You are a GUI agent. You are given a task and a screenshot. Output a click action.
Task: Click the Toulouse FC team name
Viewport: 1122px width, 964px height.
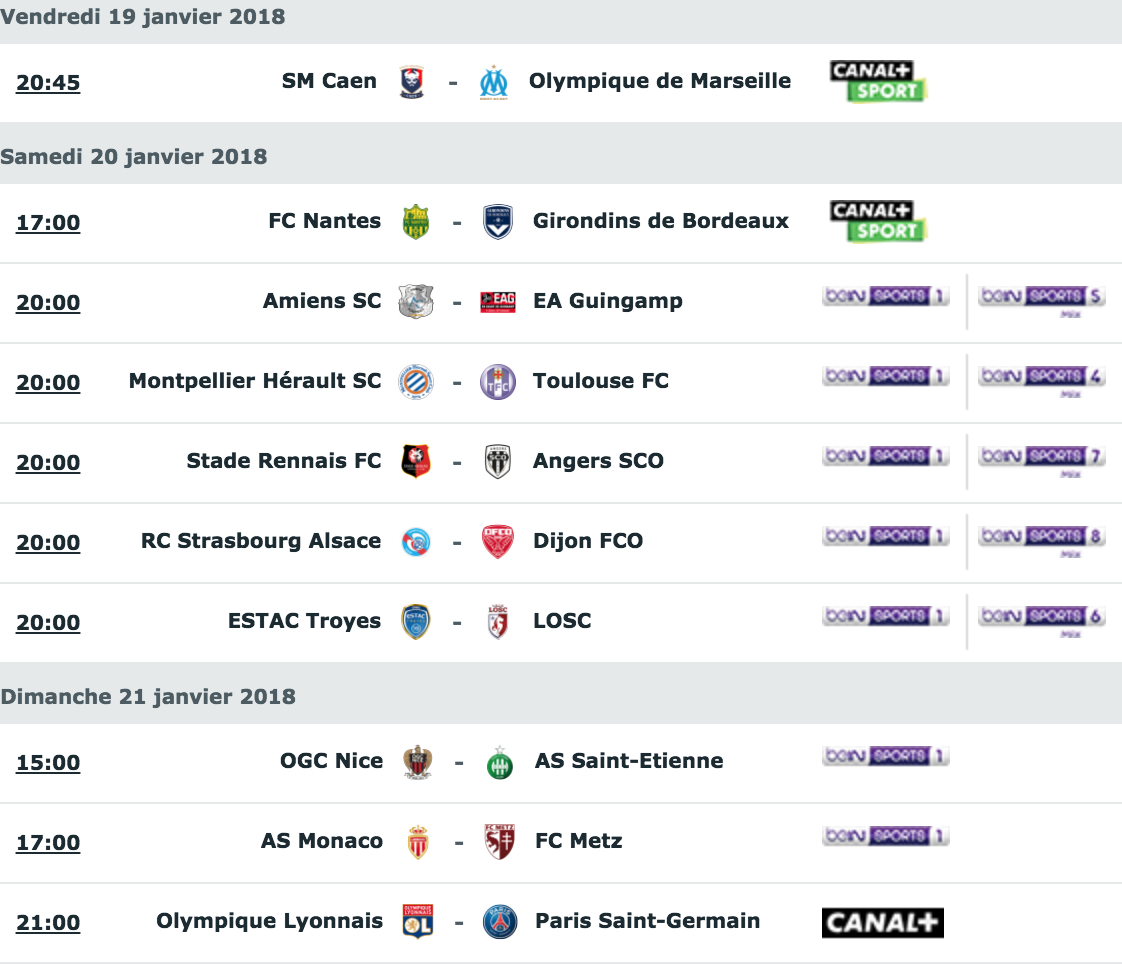601,381
